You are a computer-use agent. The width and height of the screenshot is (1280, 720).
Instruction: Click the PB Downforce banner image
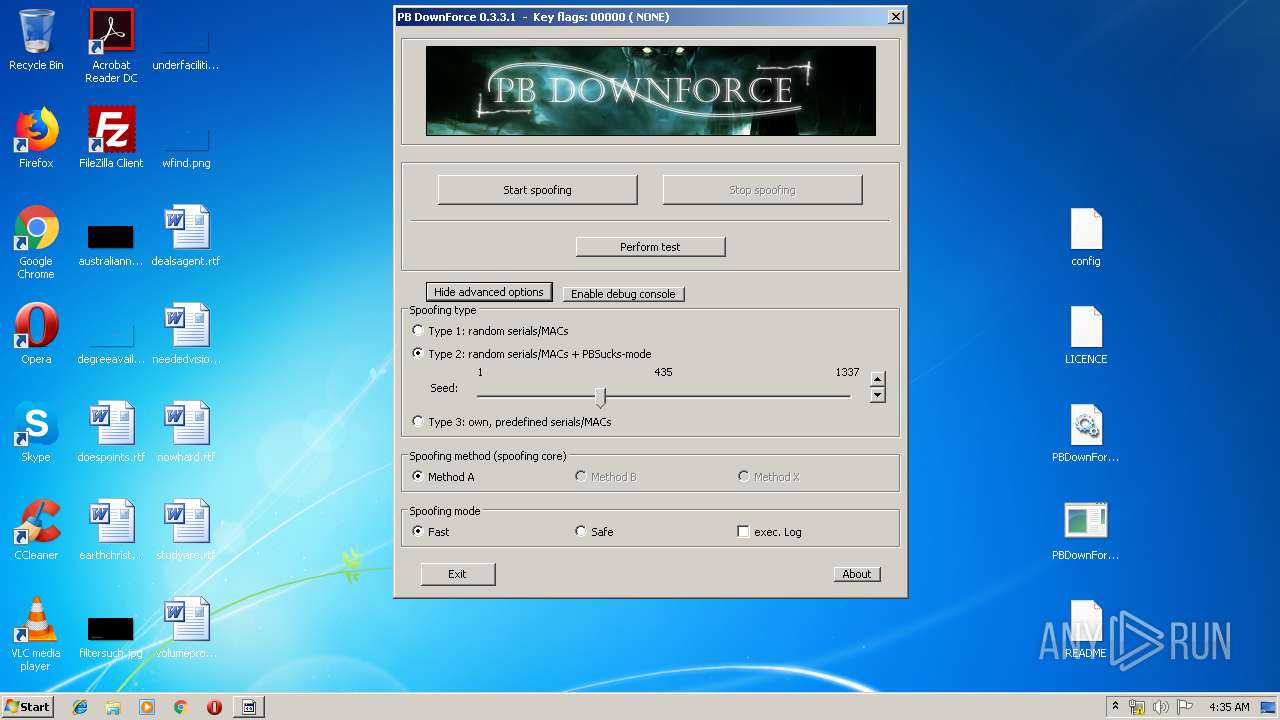click(651, 91)
